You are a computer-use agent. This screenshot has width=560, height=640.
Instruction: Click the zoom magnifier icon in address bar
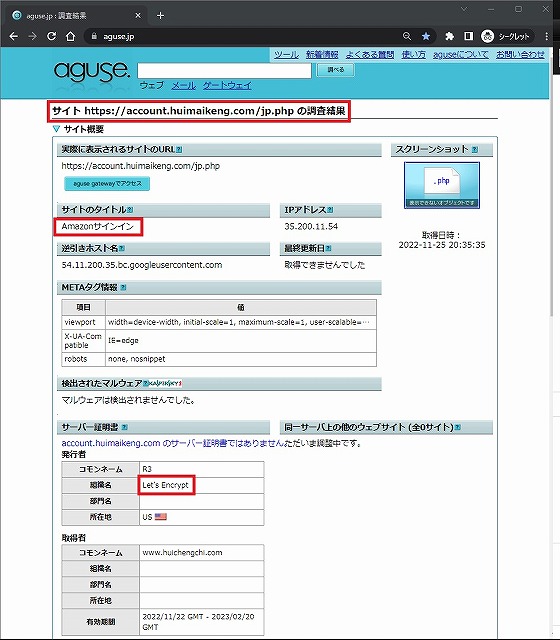[x=407, y=36]
